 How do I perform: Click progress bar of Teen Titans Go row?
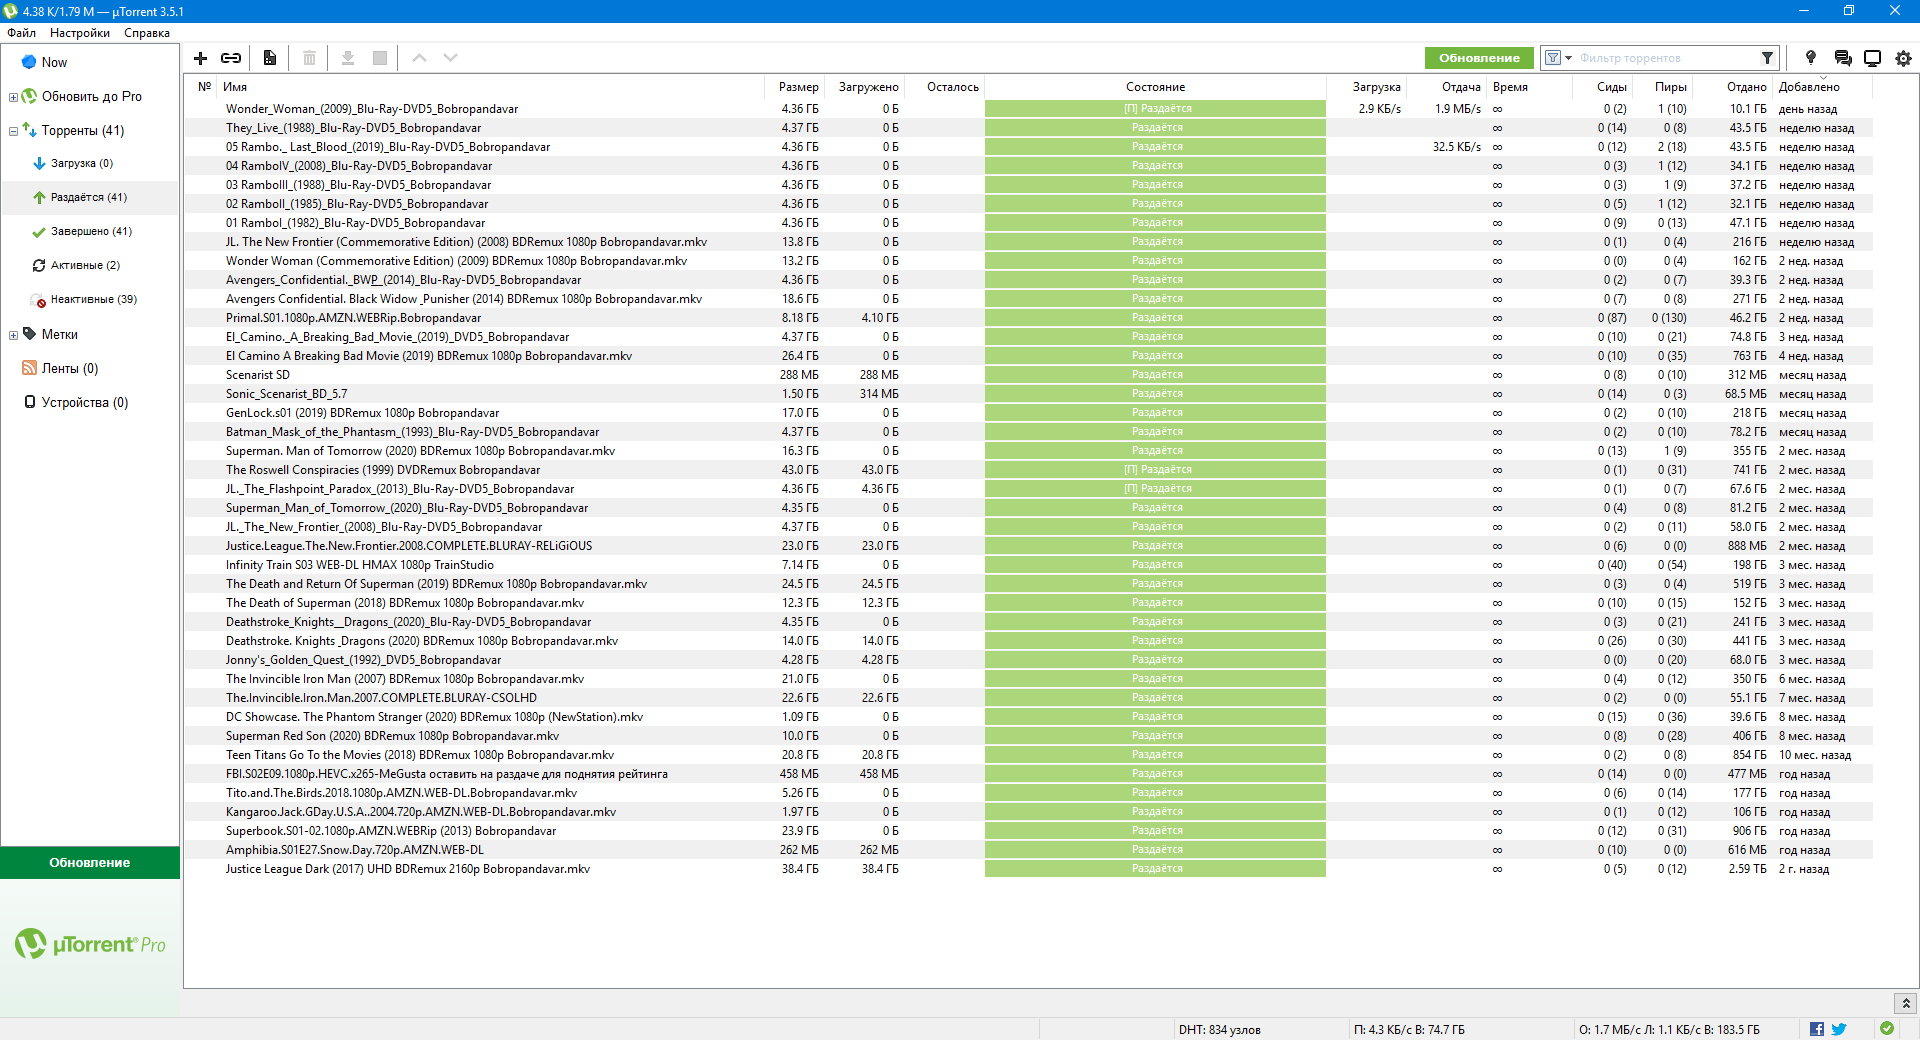pyautogui.click(x=1155, y=755)
